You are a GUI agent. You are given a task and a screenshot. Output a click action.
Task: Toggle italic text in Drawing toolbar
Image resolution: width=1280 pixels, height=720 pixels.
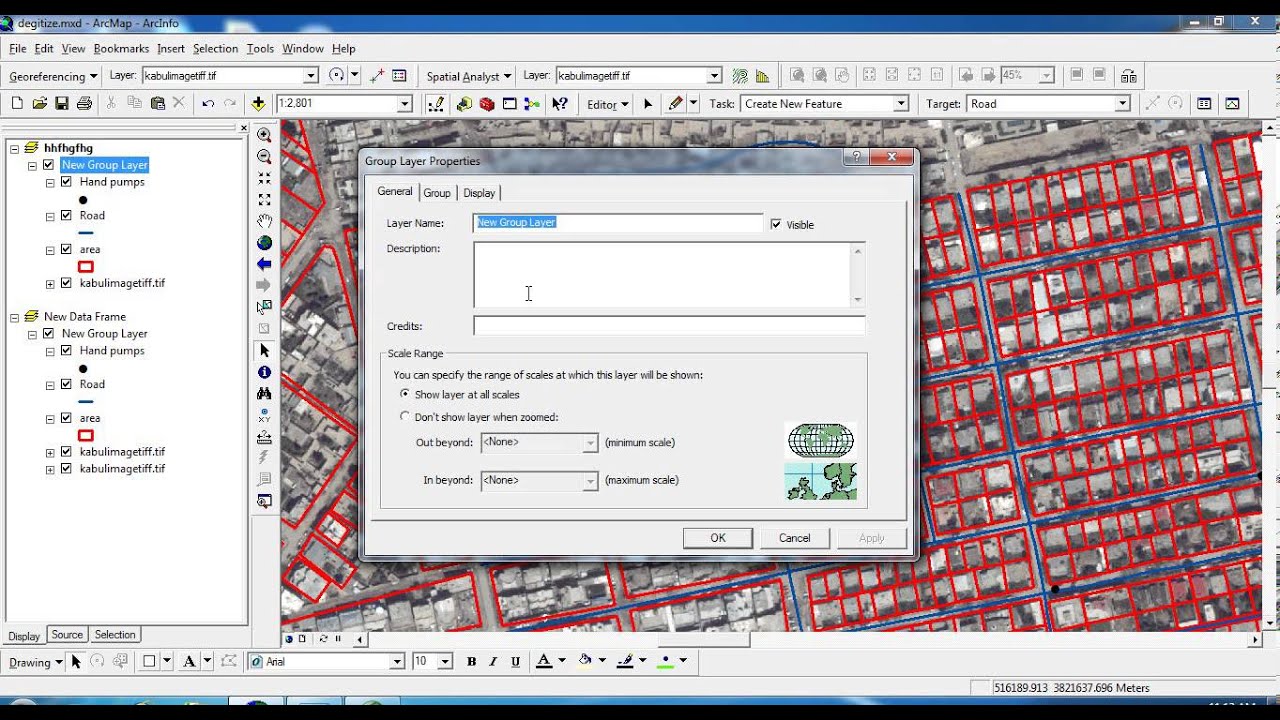(493, 661)
